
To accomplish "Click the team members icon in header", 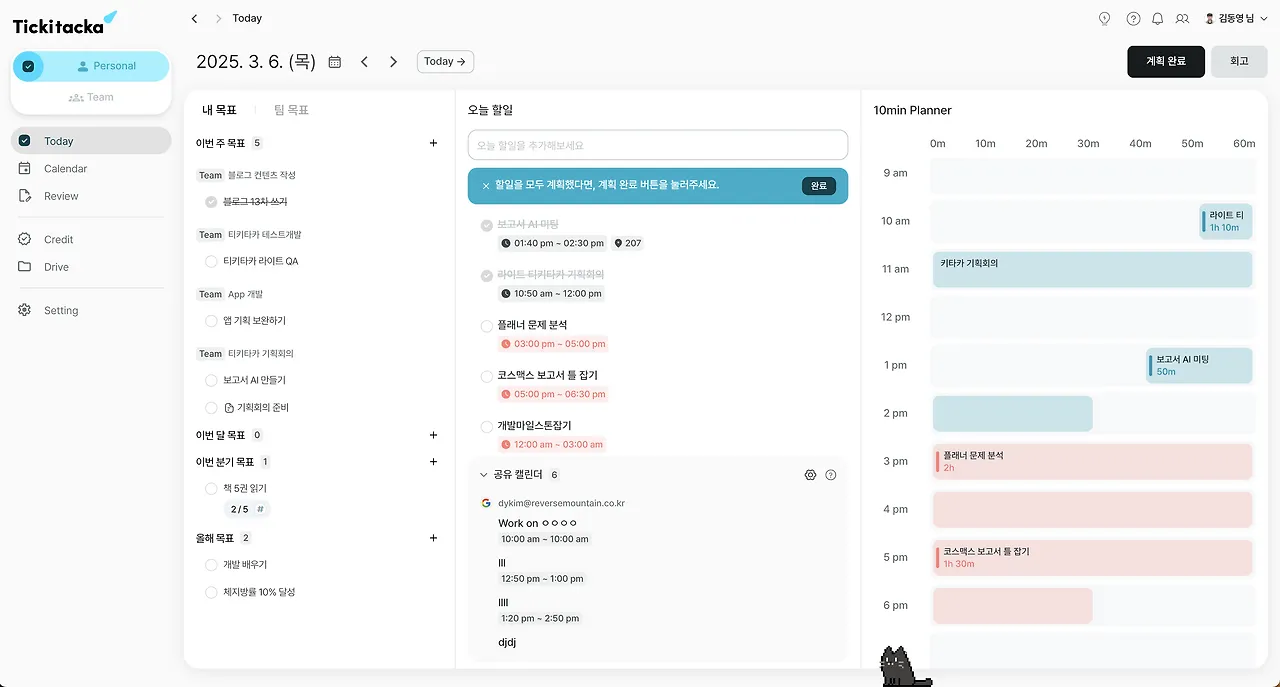I will [x=1182, y=18].
